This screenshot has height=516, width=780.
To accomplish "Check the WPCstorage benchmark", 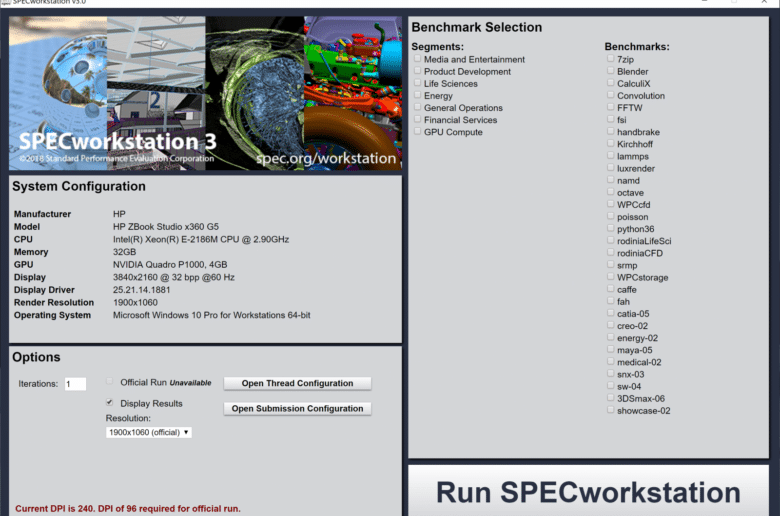I will [x=610, y=277].
